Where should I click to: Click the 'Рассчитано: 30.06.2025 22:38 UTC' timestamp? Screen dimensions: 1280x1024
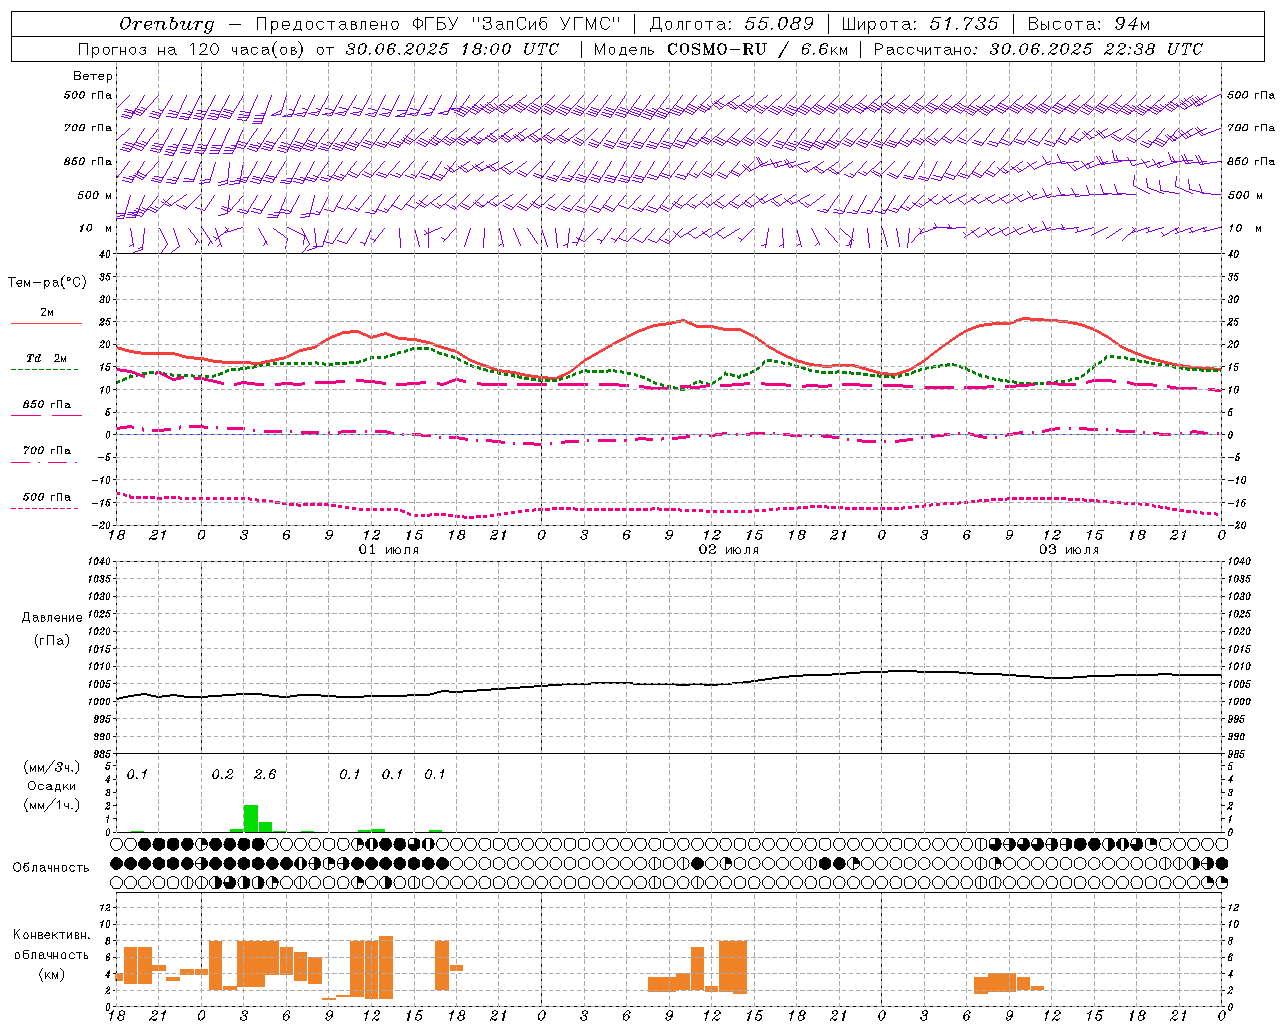tap(1038, 49)
